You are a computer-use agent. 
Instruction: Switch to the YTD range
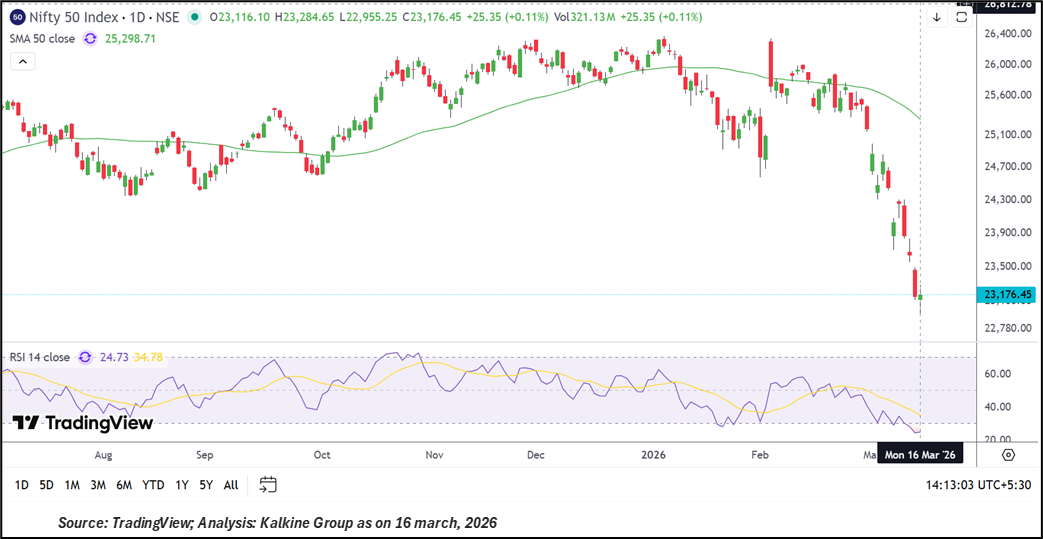coord(153,485)
